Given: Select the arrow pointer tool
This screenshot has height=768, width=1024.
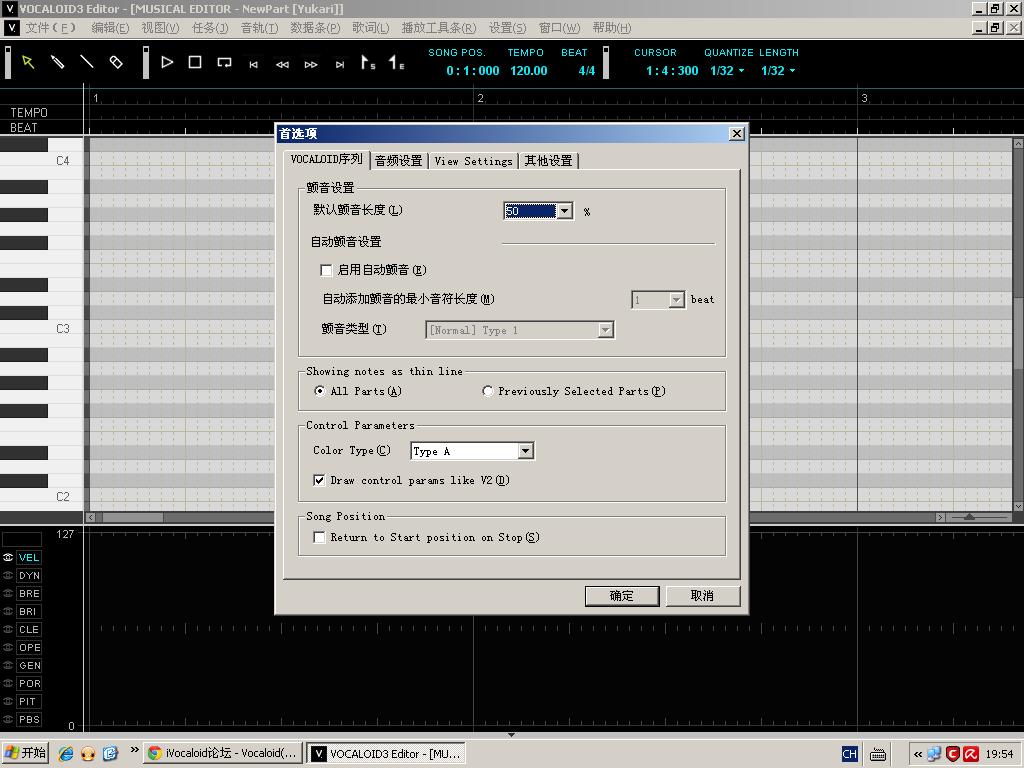Looking at the screenshot, I should [28, 62].
